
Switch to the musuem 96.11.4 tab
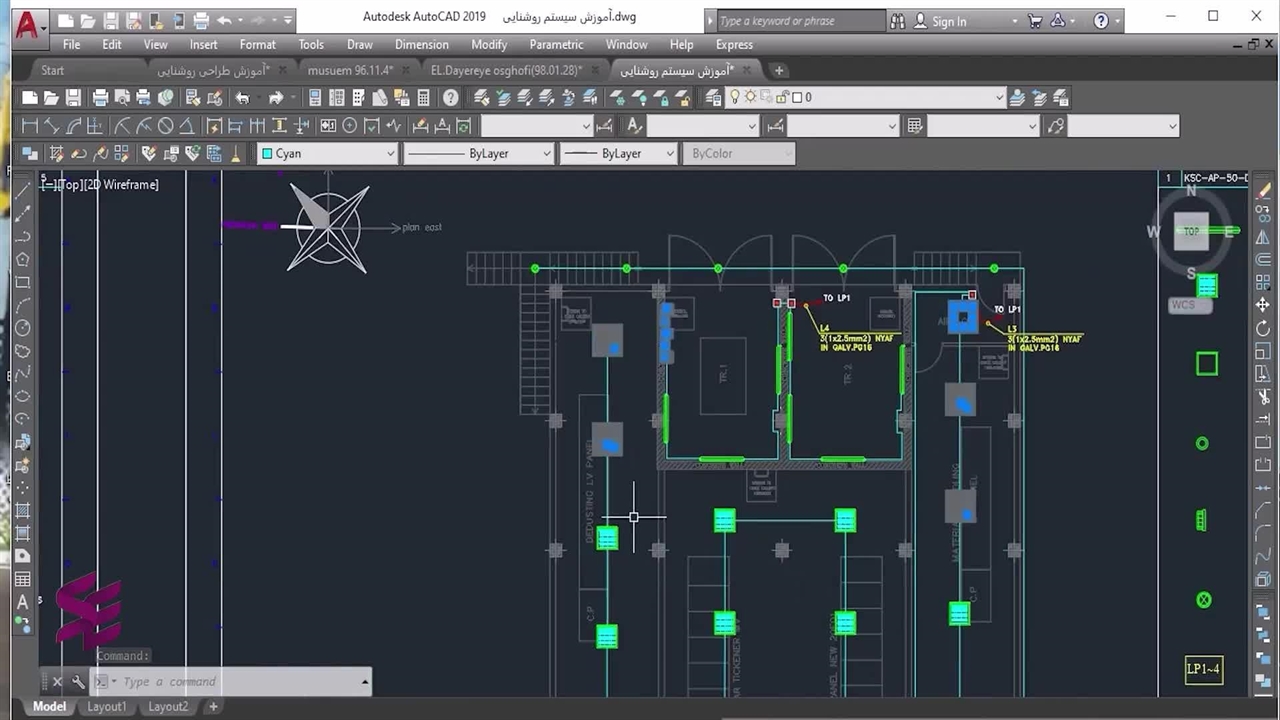pos(350,70)
